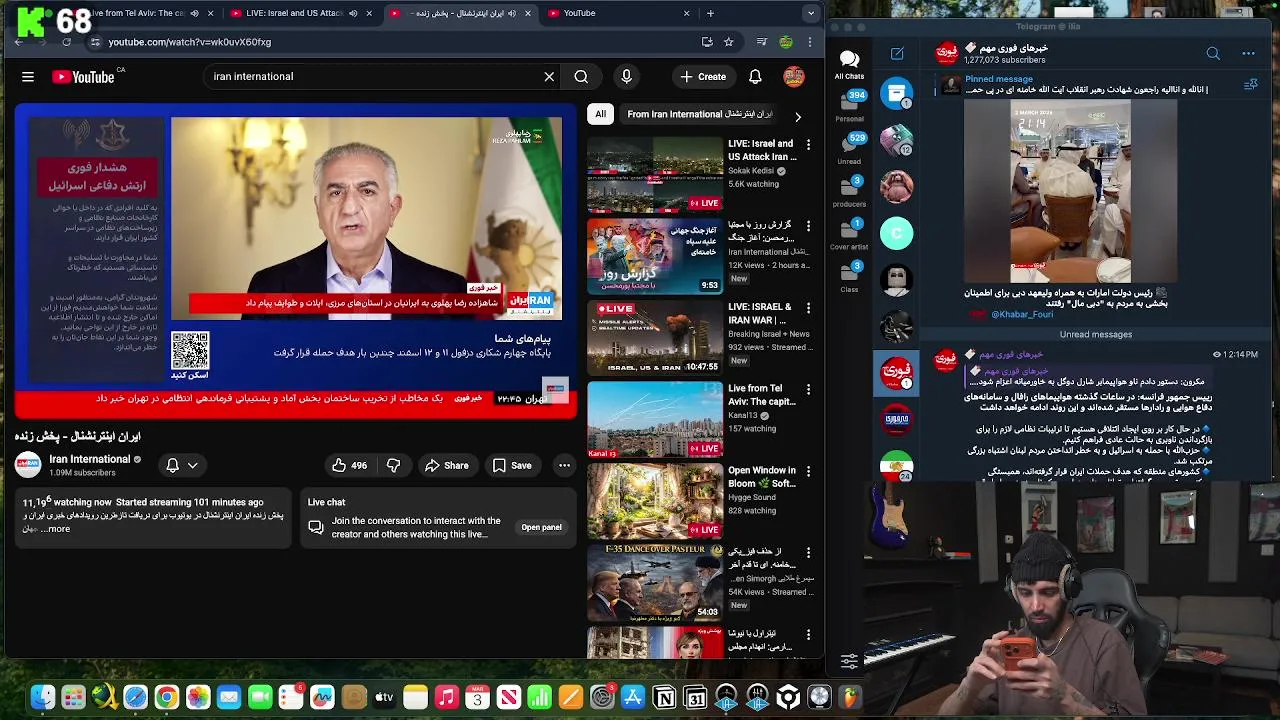The height and width of the screenshot is (720, 1280).
Task: Visit the Iran International channel name link
Action: (90, 459)
